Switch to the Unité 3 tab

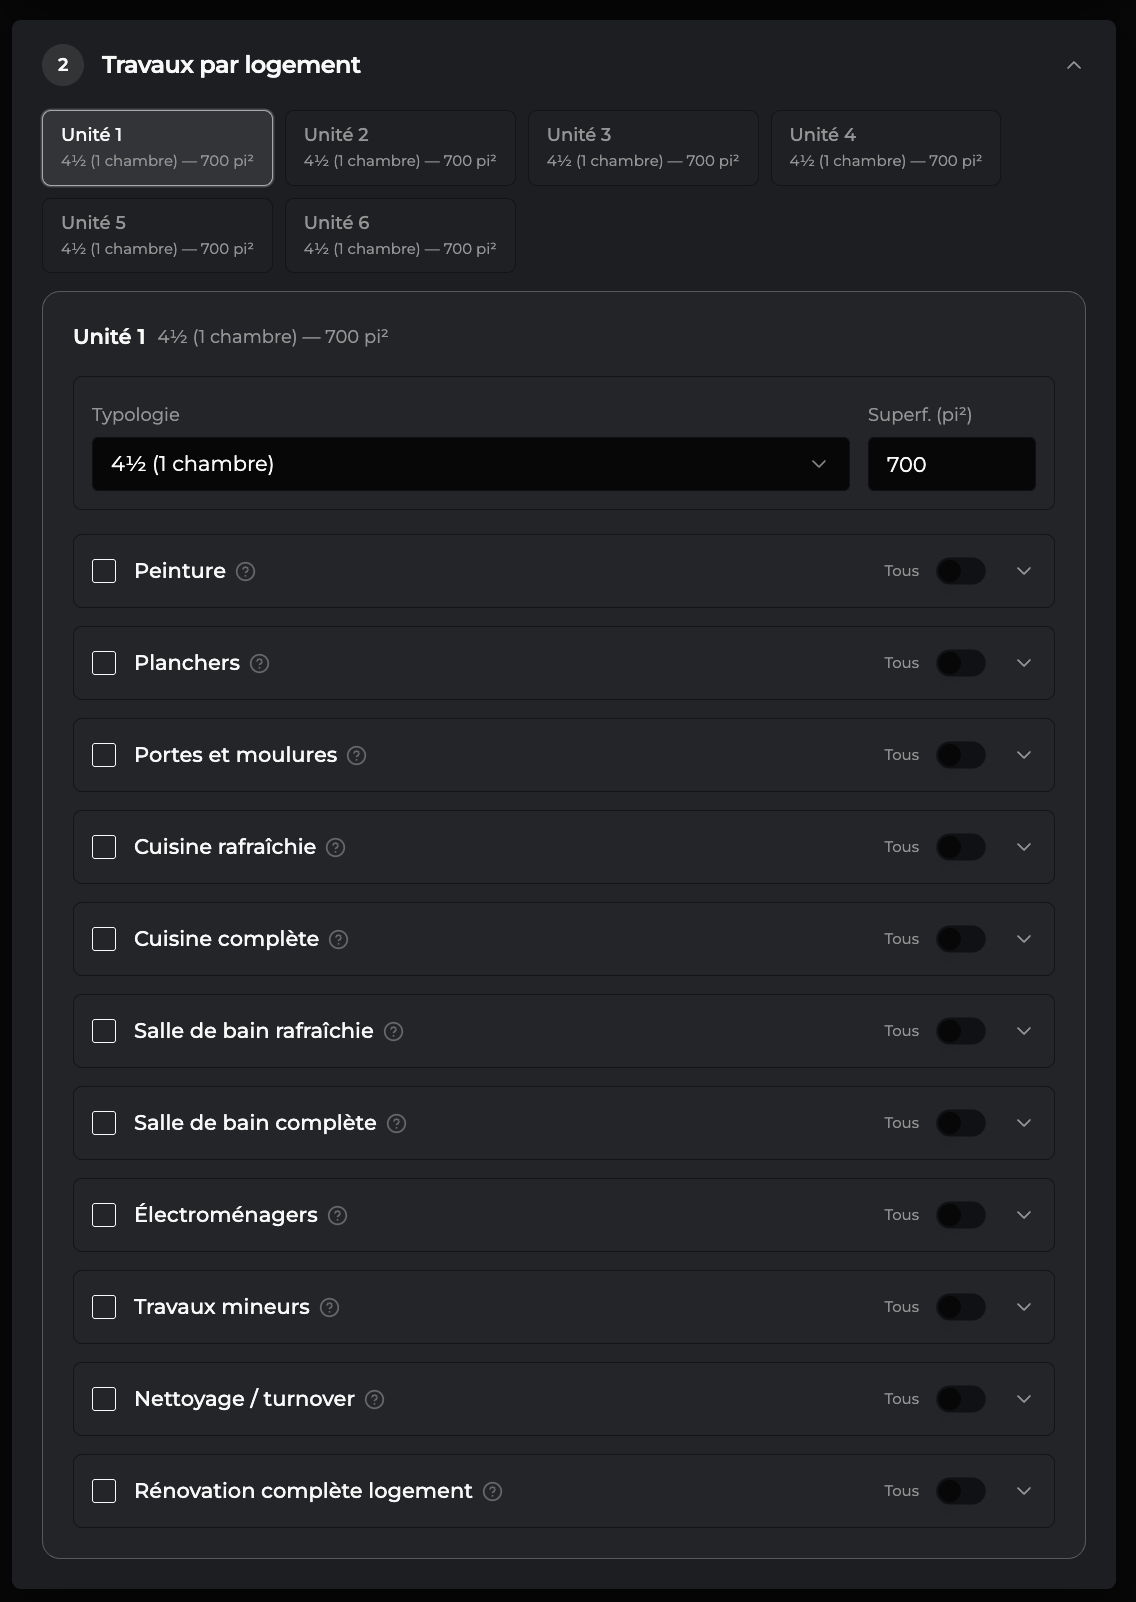tap(643, 148)
